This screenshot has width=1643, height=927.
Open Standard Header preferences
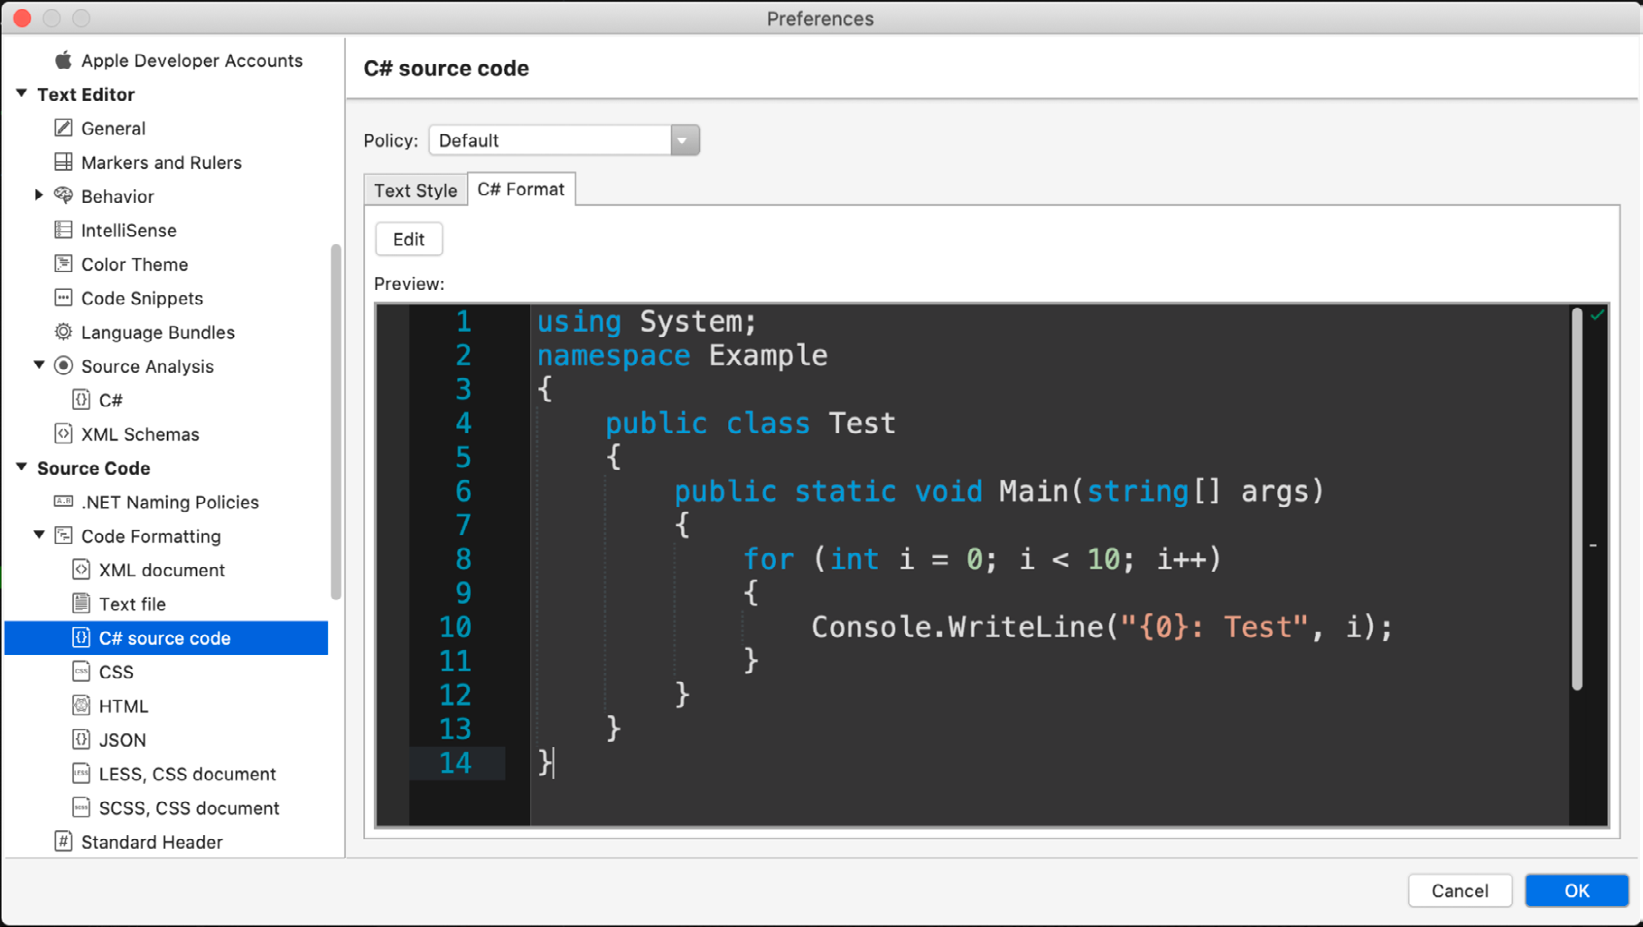click(x=152, y=842)
